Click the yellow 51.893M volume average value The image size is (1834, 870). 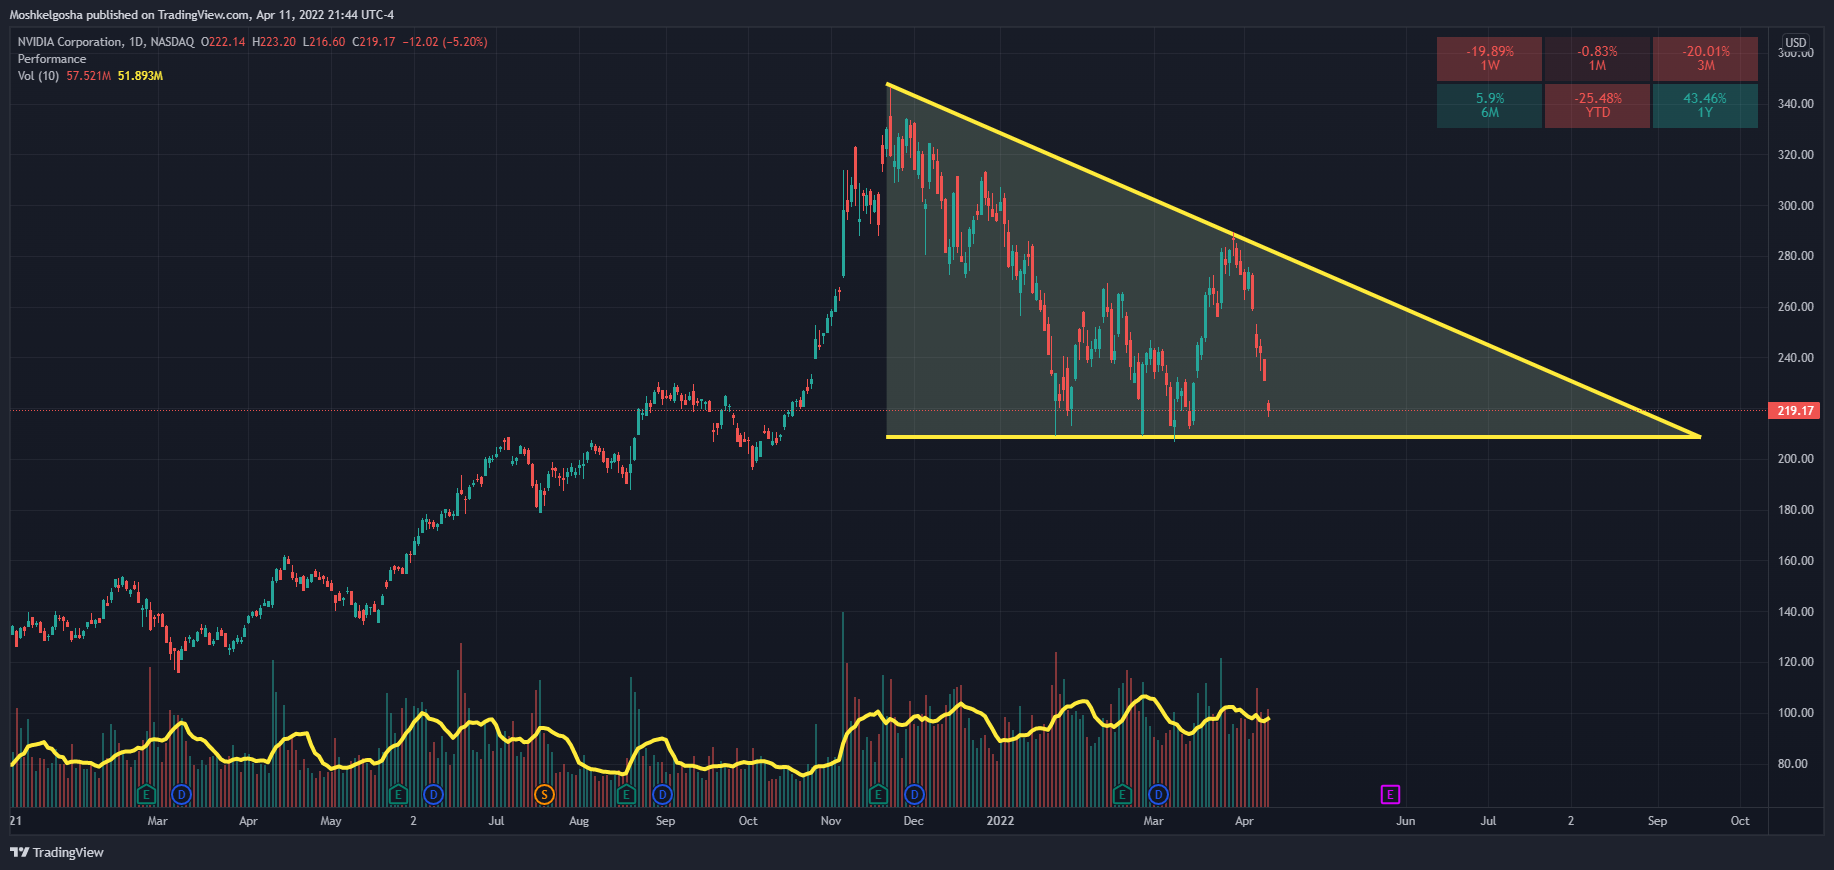pos(140,76)
